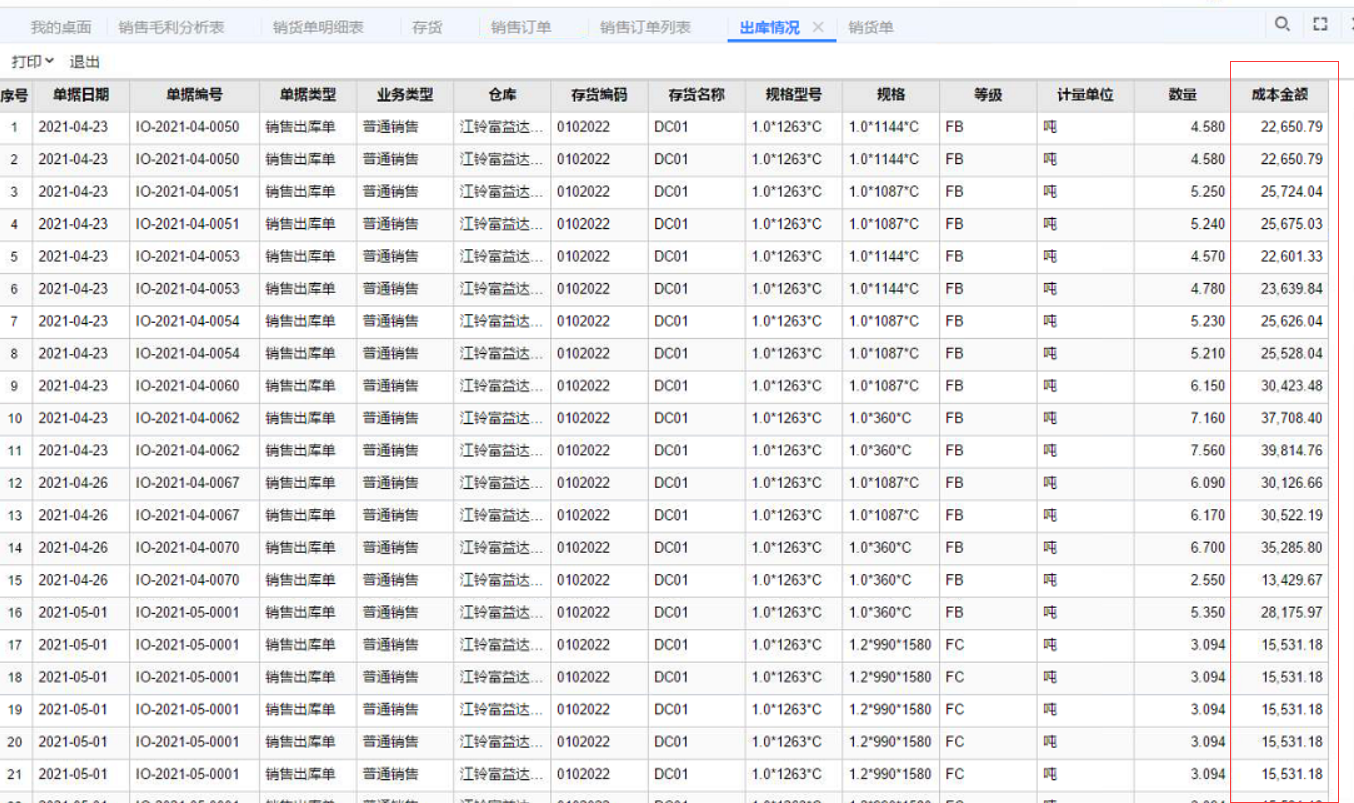The image size is (1354, 803).
Task: Select cost amount 25,528.04
Action: 1292,354
